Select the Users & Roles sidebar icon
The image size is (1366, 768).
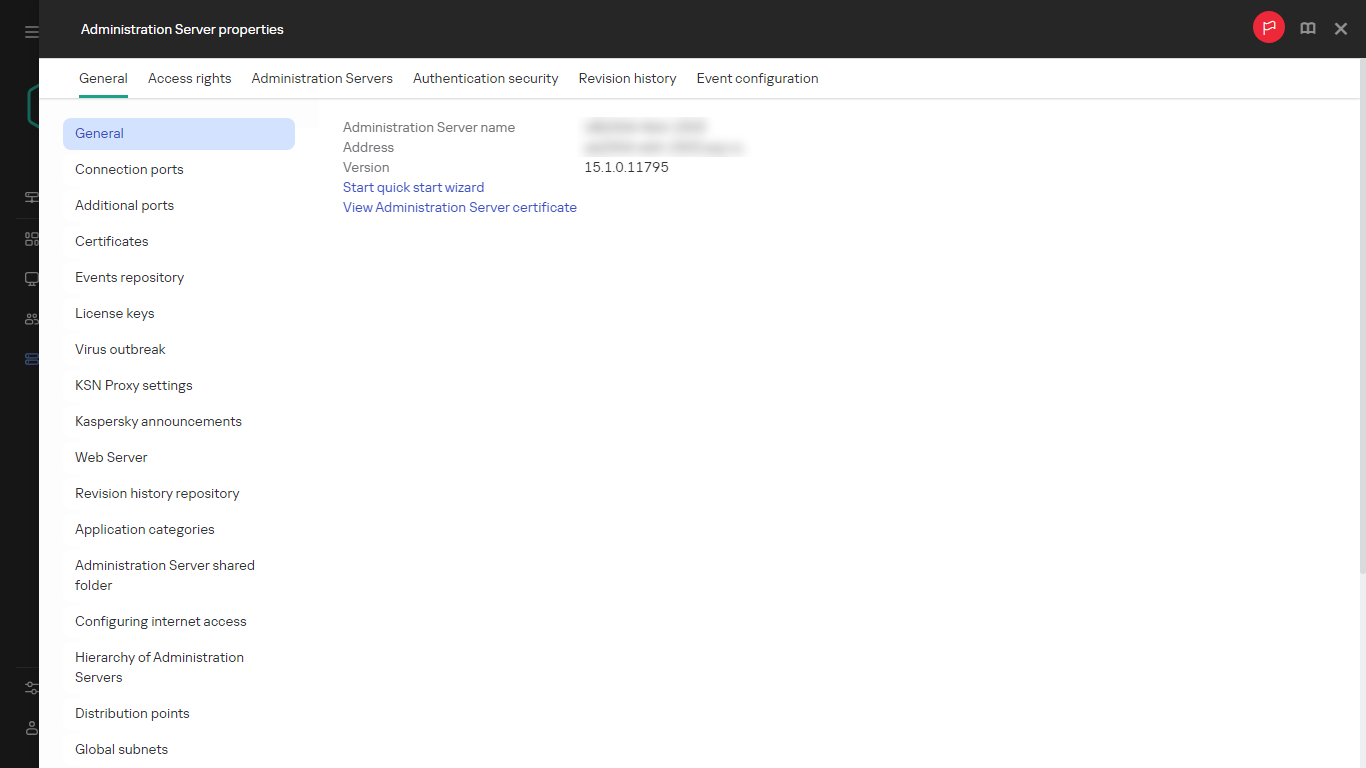(30, 318)
